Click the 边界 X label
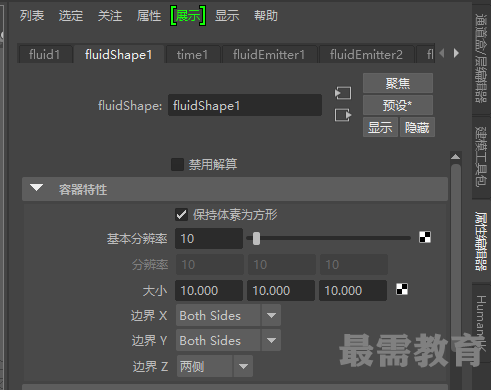Screen dimensions: 491x390 (x=149, y=315)
